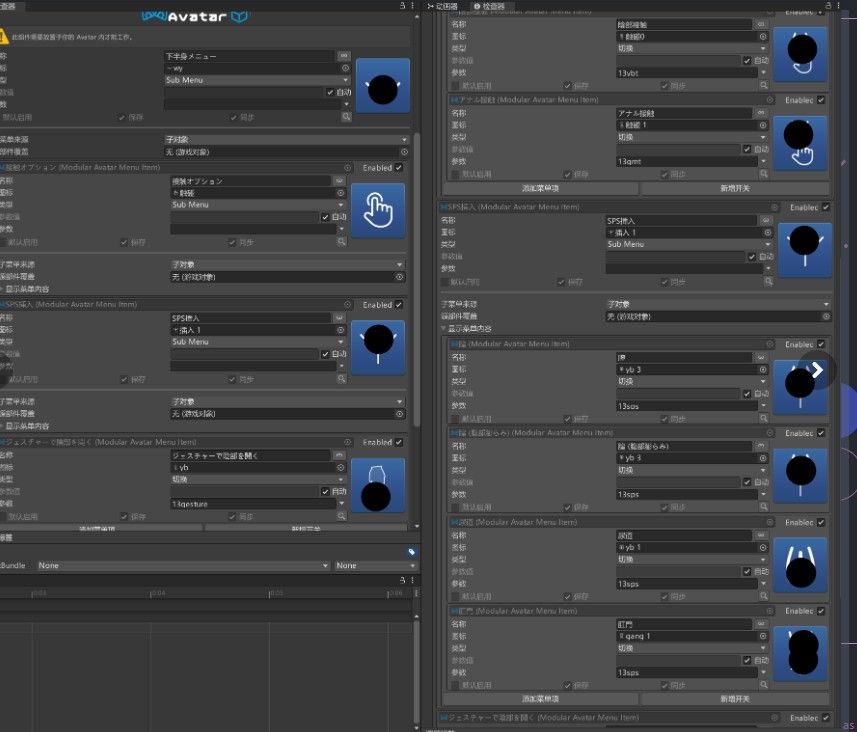Open the object picker for the wy icon field
The image size is (857, 732).
(x=345, y=68)
